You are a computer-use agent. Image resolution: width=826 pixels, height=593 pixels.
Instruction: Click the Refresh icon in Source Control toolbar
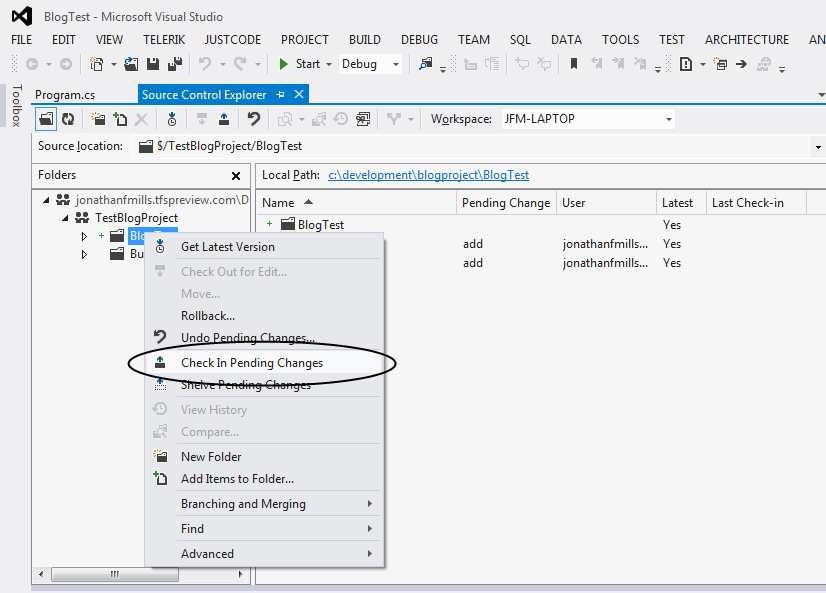(x=68, y=119)
